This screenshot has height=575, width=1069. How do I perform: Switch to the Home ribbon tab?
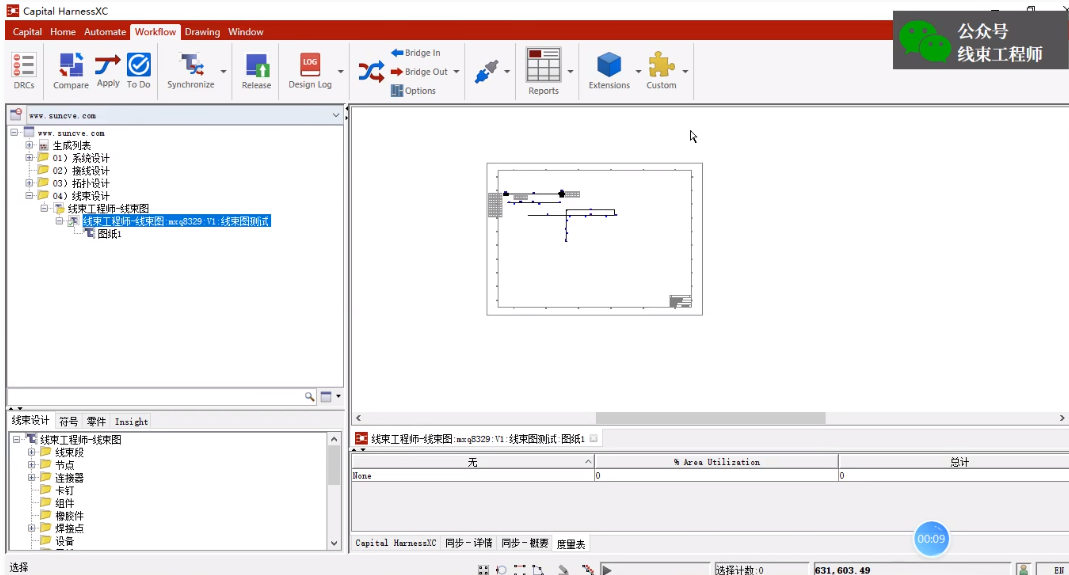[x=63, y=31]
